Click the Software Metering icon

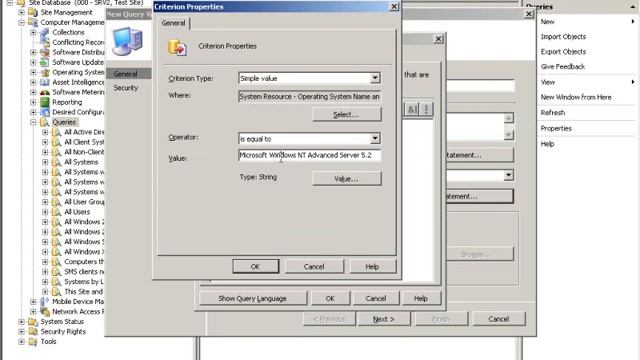pos(45,92)
